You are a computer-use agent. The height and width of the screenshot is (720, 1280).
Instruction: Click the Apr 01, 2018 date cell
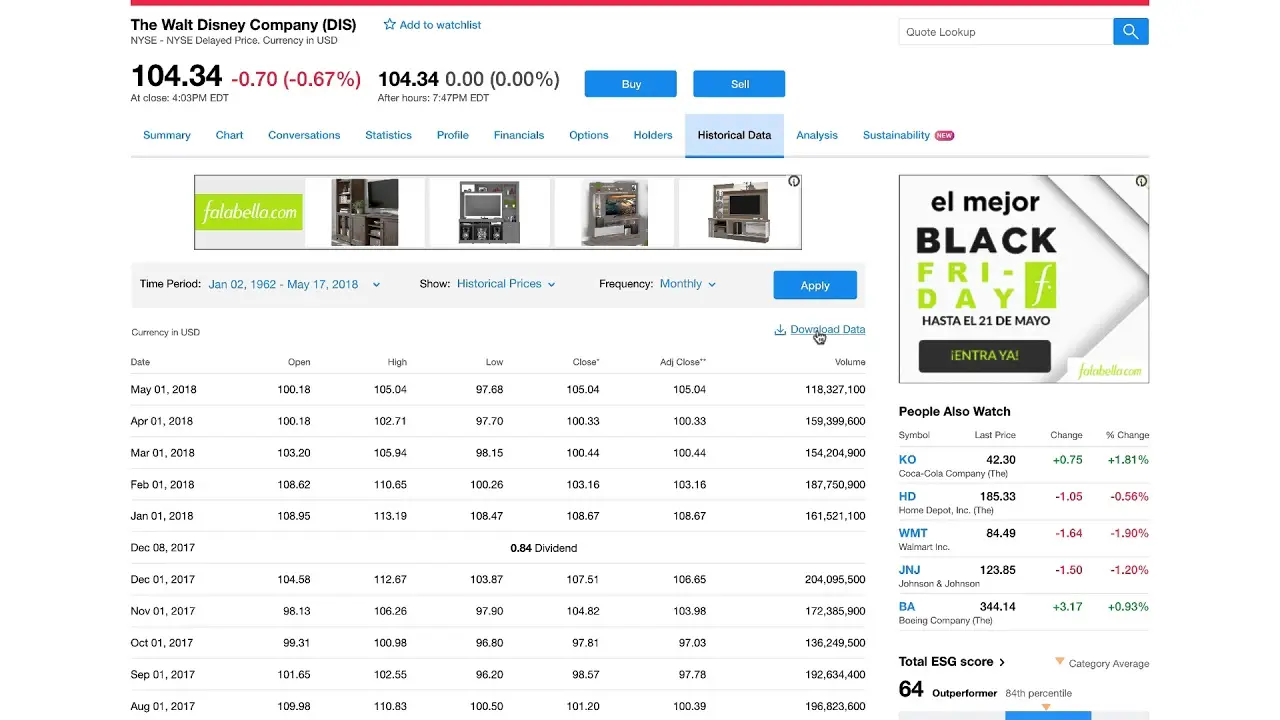pyautogui.click(x=162, y=421)
